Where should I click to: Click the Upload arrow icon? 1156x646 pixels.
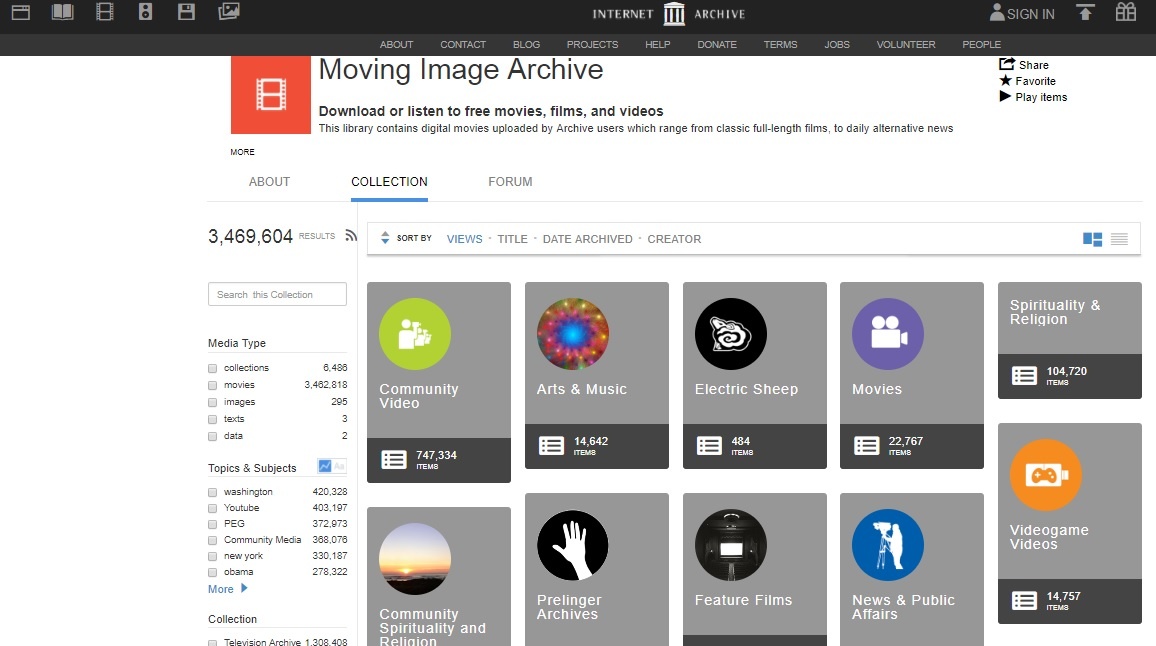(x=1085, y=13)
